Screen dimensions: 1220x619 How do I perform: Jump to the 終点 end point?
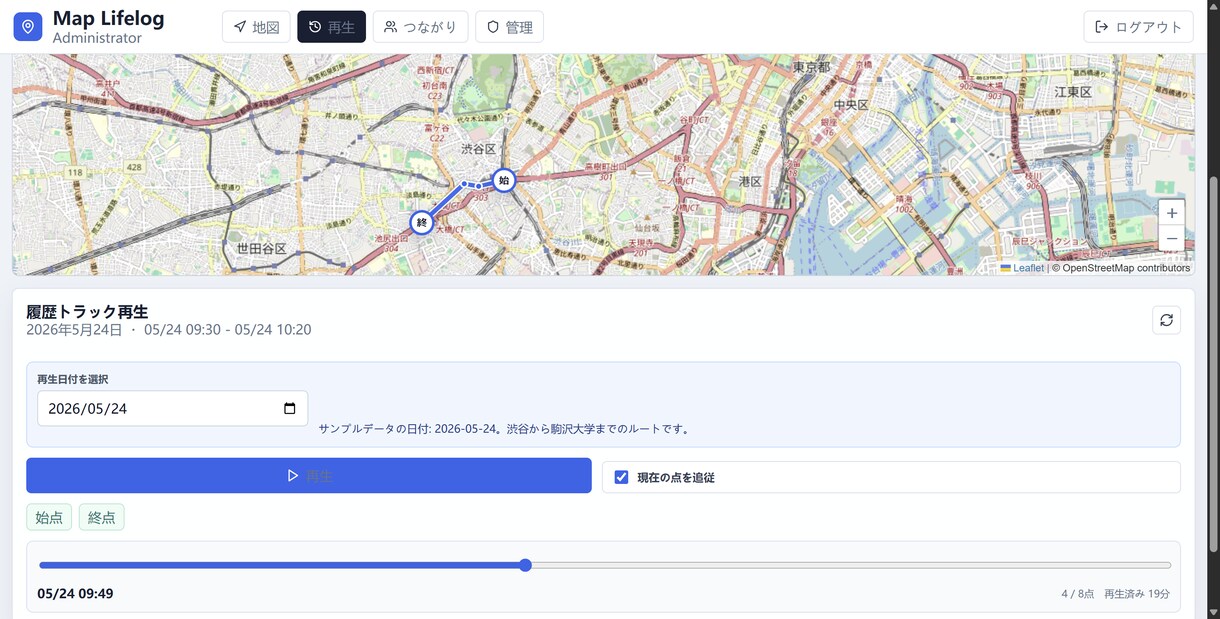pyautogui.click(x=102, y=517)
